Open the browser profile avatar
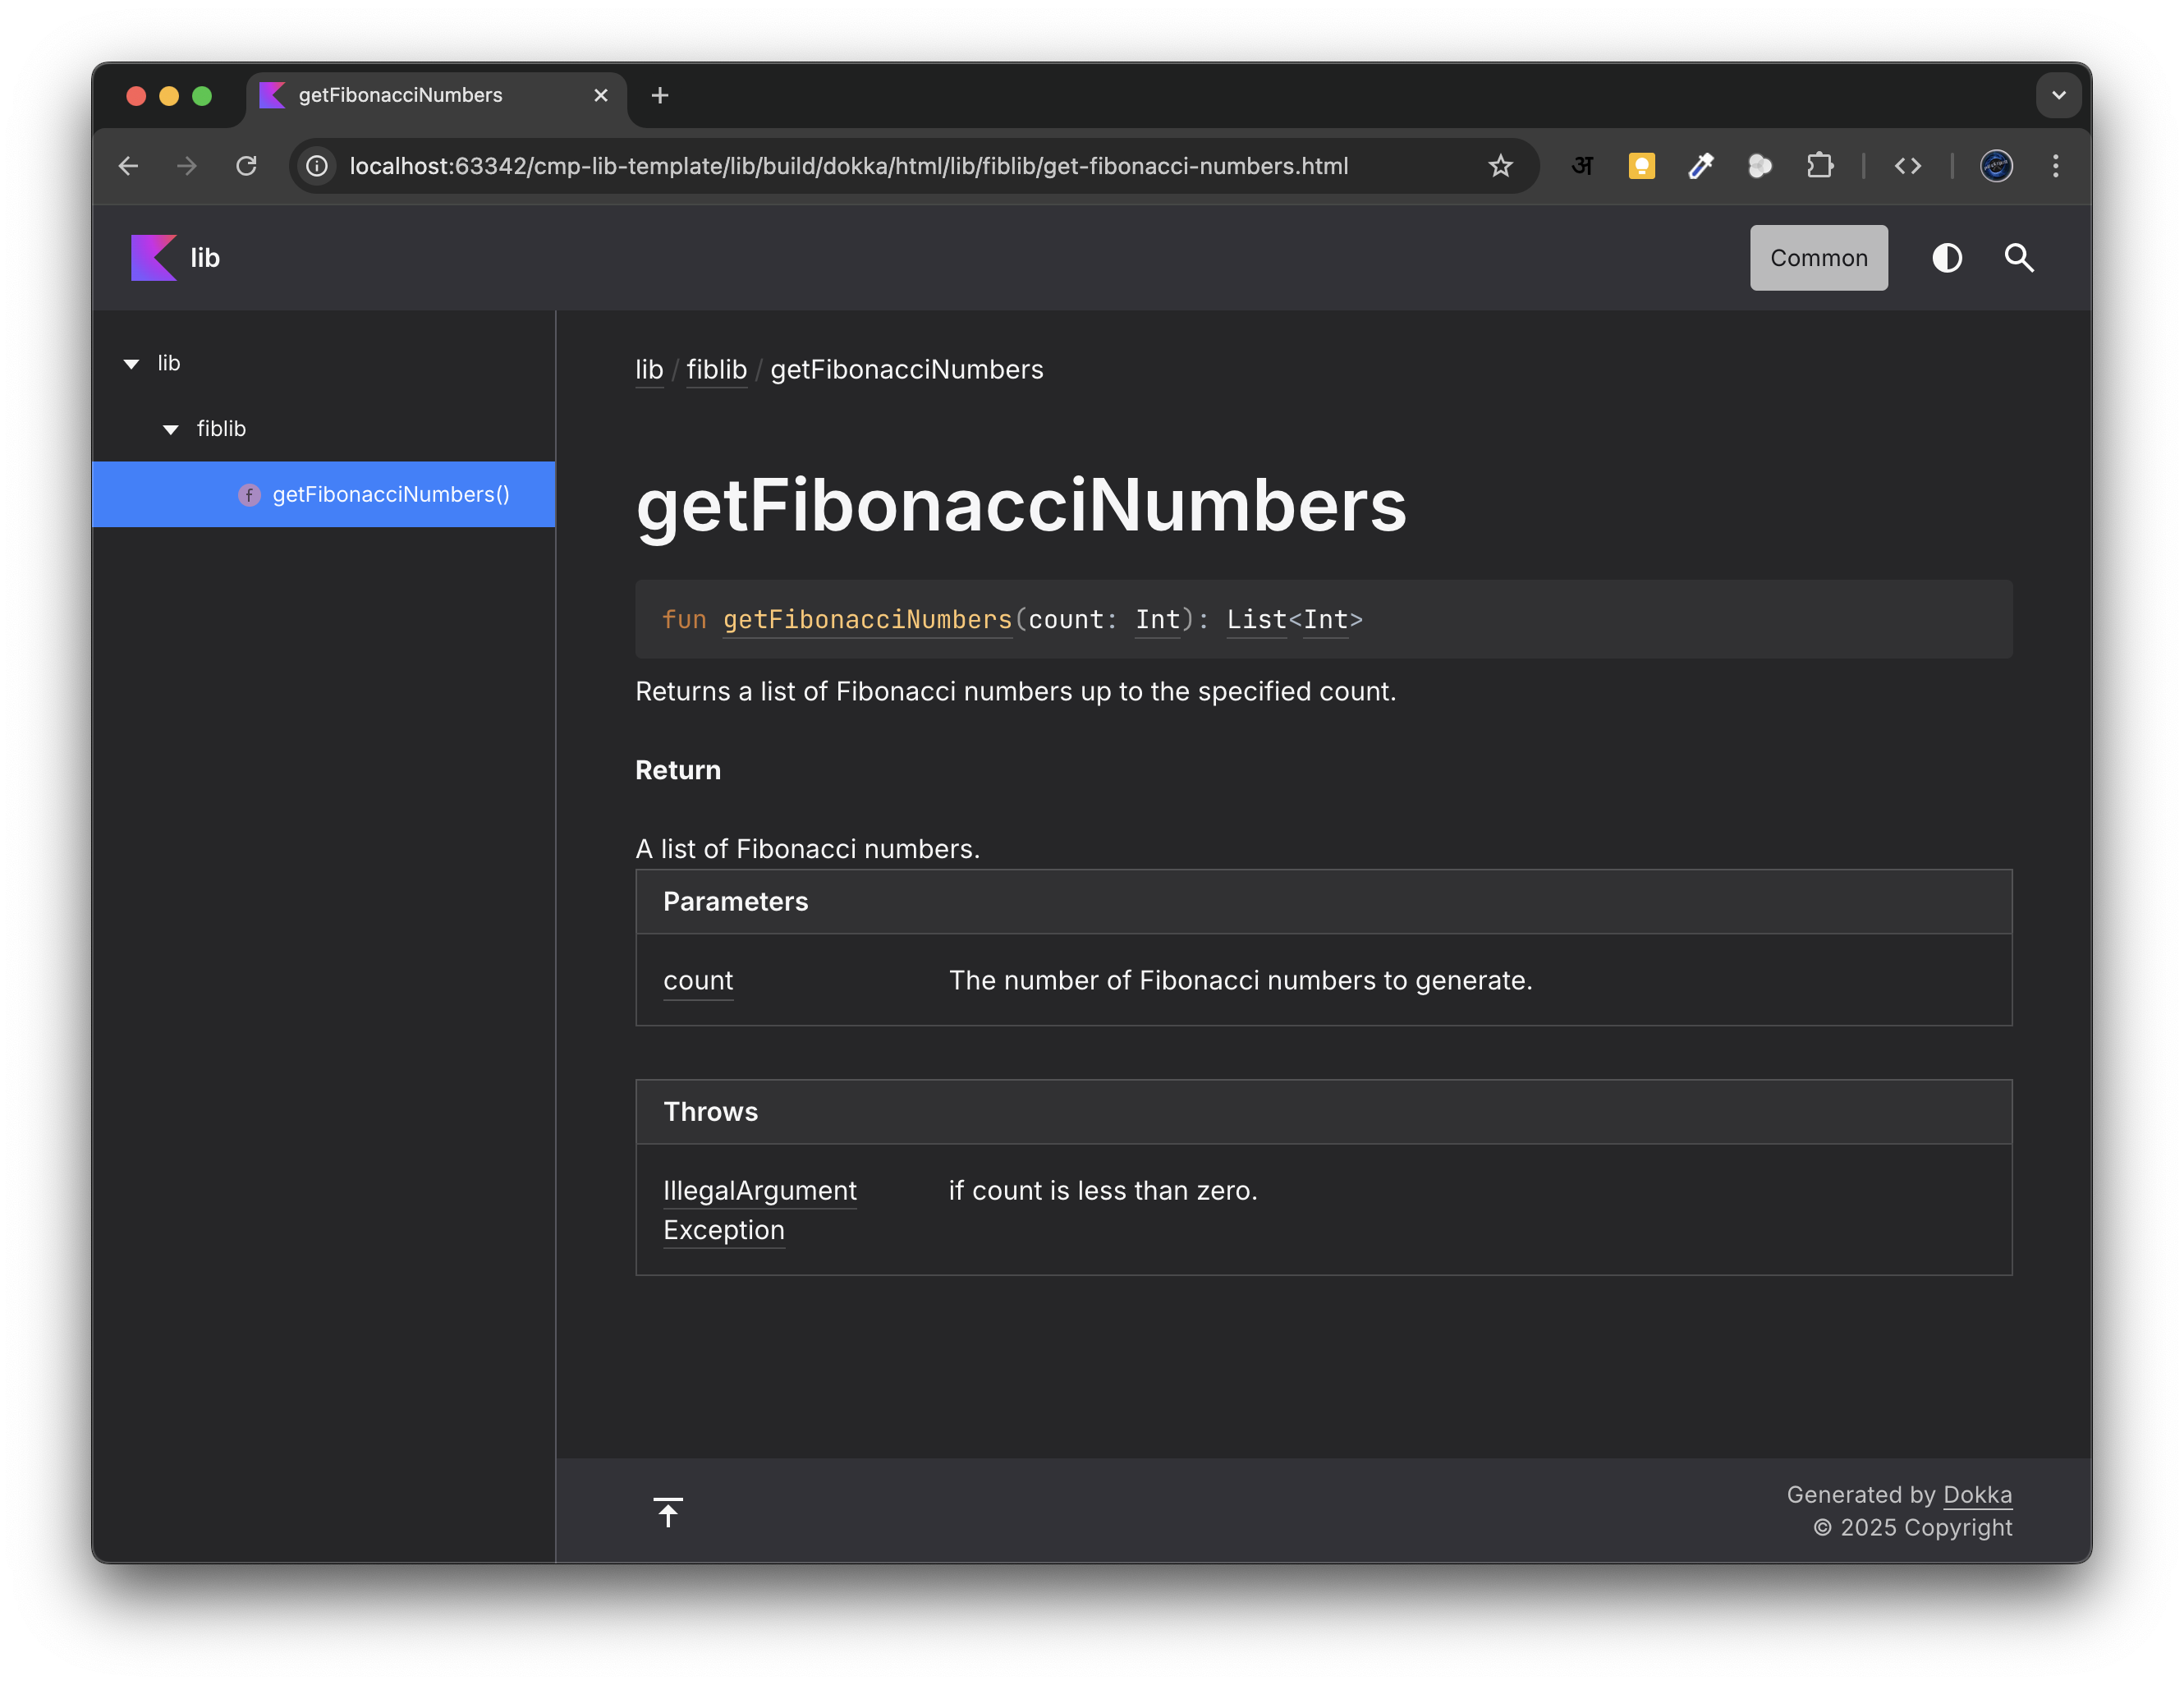Screen dimensions: 2184x1685 point(1996,166)
